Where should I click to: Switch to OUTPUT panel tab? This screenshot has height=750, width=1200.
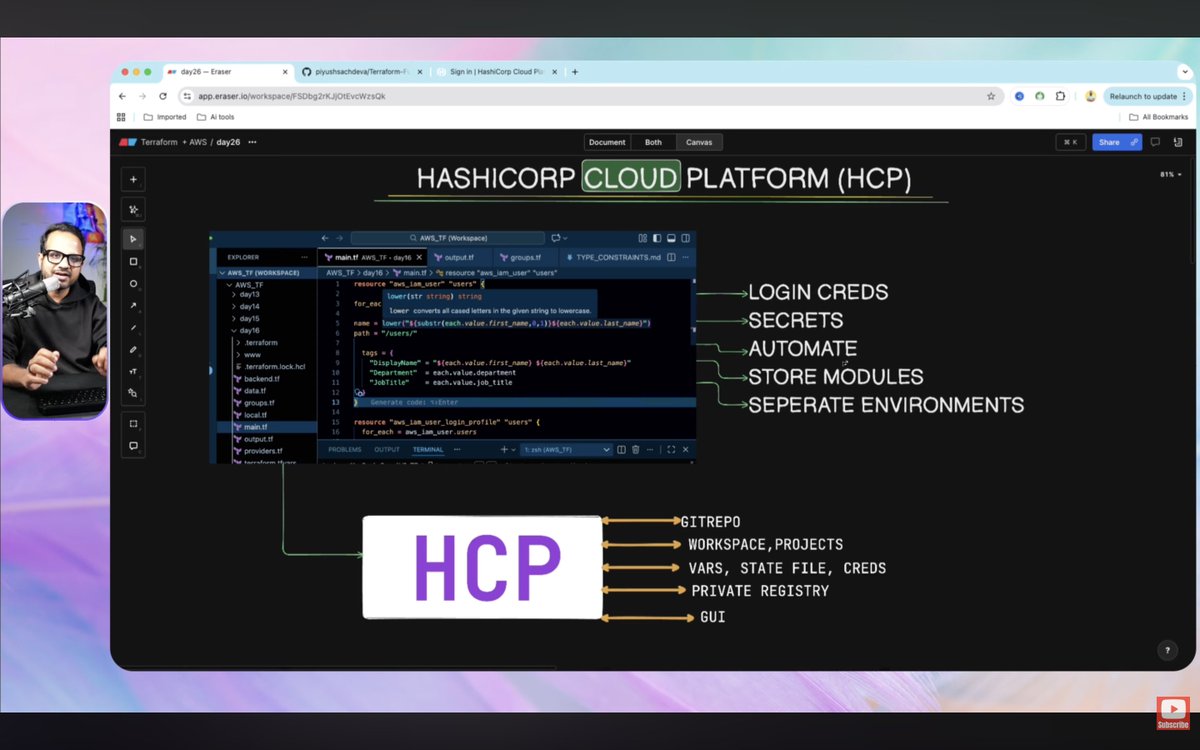tap(387, 450)
